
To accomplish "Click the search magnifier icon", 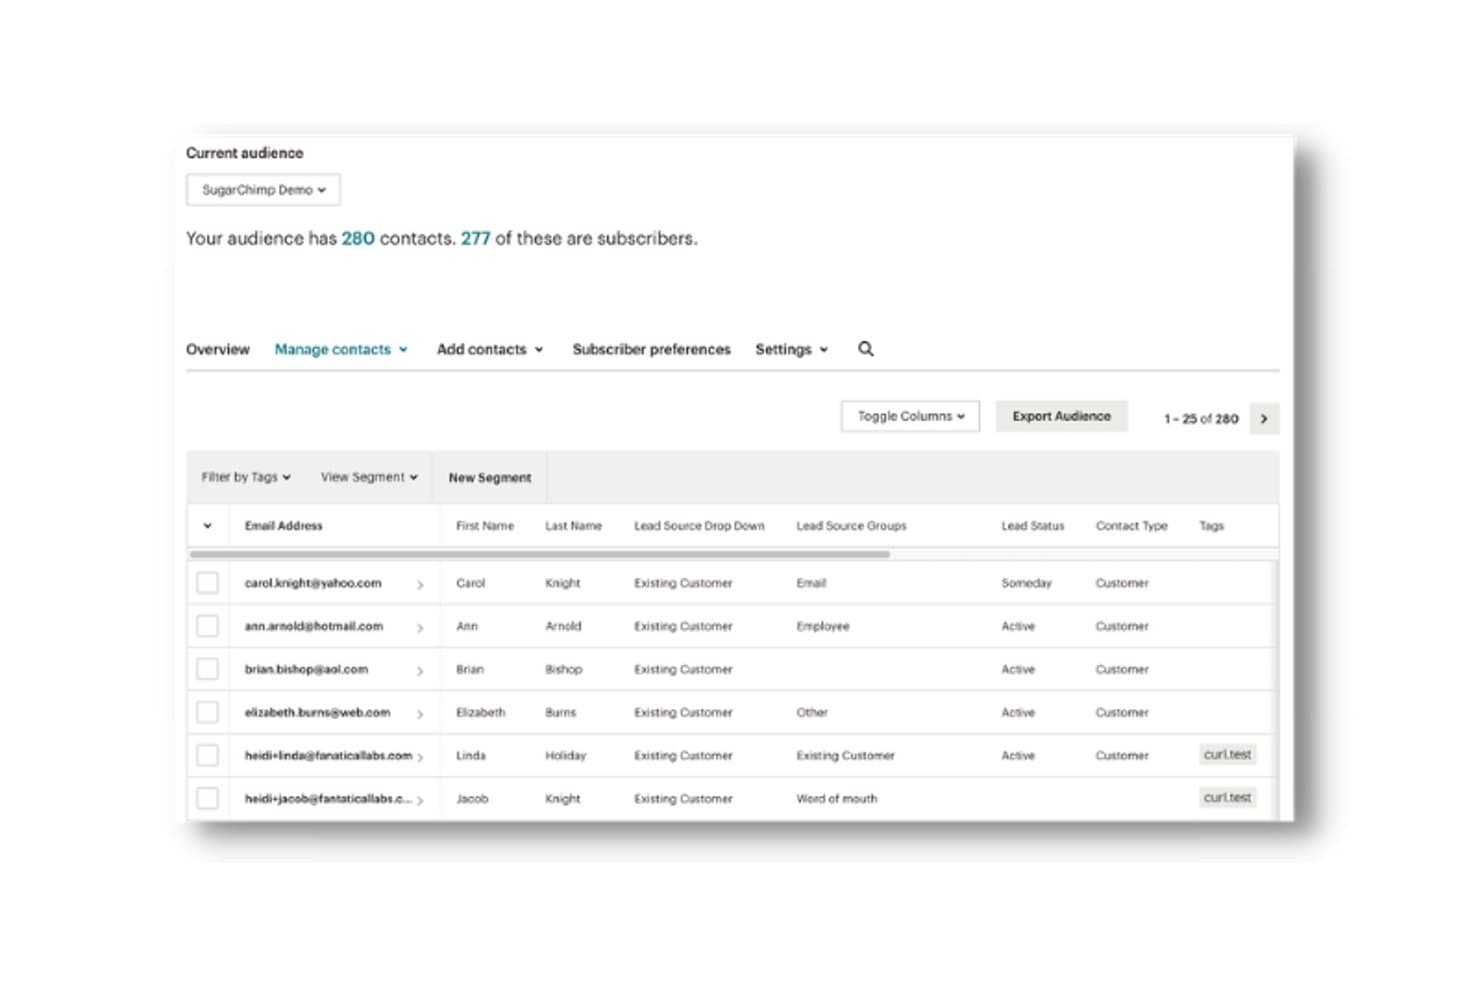I will click(x=866, y=349).
